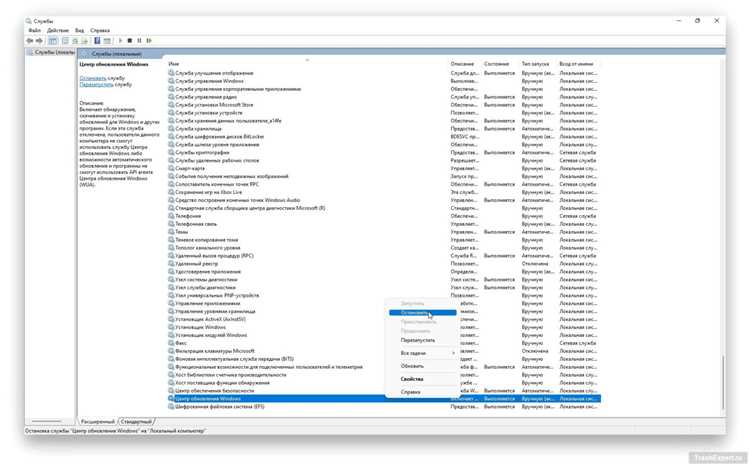Open the Справка menu in the menu bar

[100, 30]
